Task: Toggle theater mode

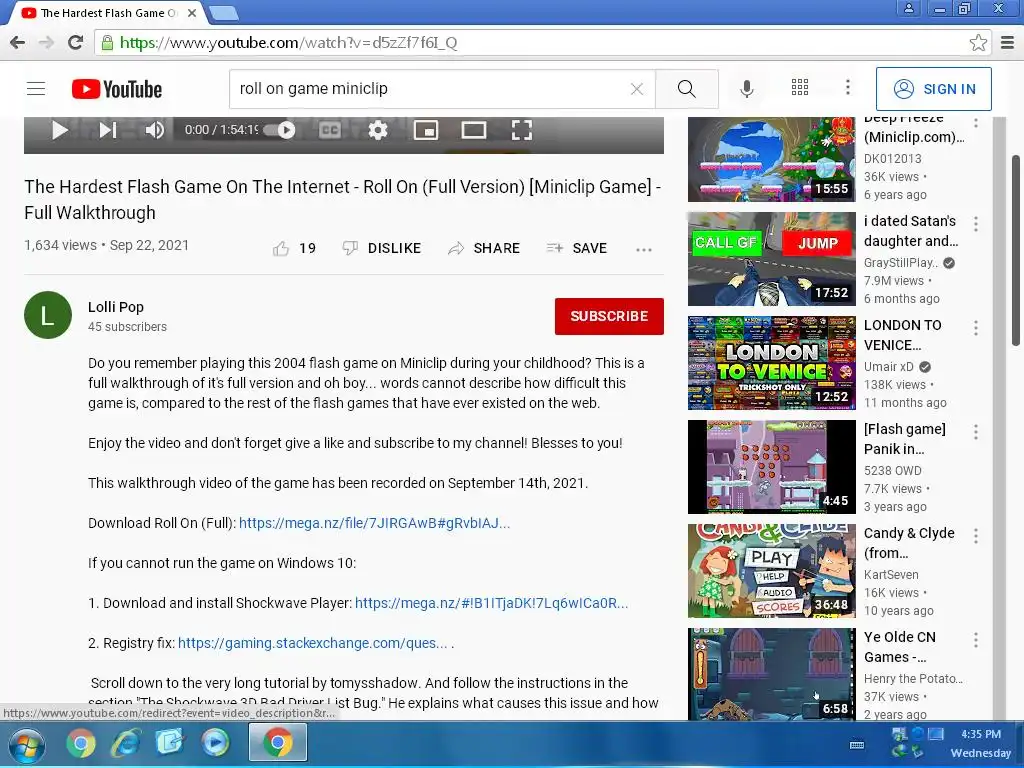Action: [x=473, y=130]
